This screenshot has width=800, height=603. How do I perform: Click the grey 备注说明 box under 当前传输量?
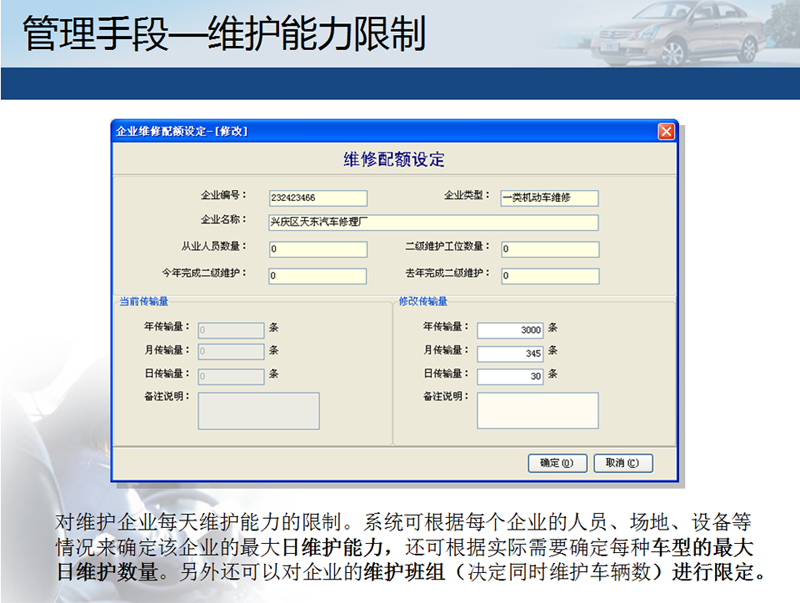(x=258, y=411)
